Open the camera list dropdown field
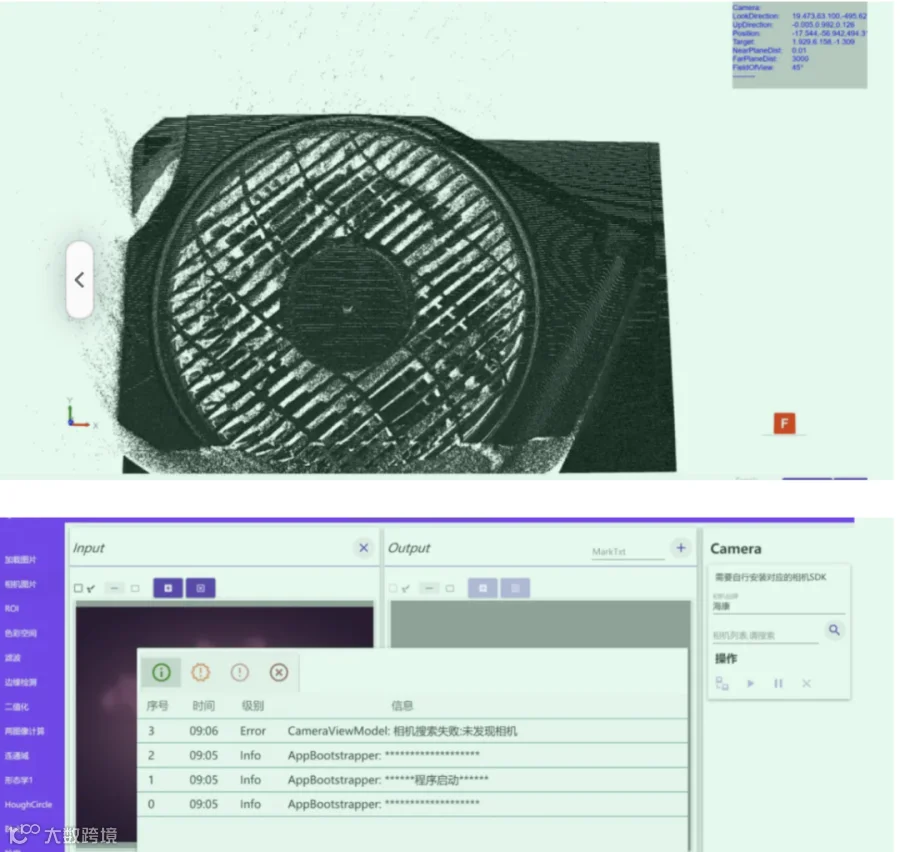 point(765,635)
